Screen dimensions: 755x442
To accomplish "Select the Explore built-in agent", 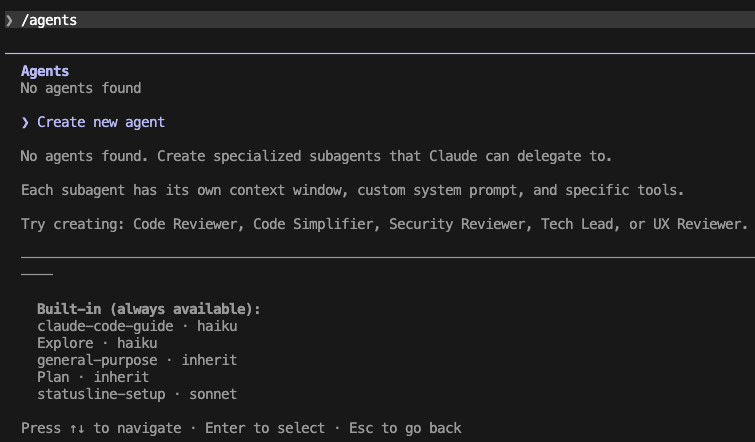I will tap(65, 343).
